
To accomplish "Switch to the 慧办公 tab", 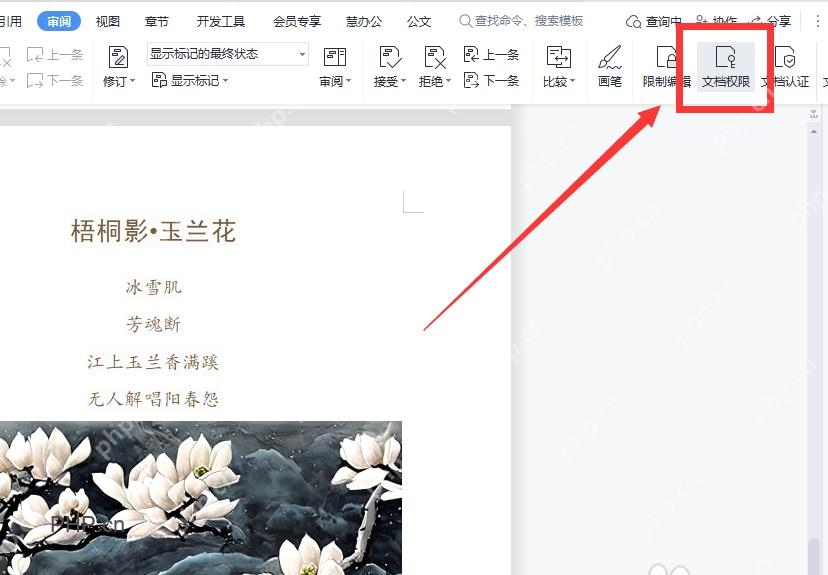I will (364, 22).
